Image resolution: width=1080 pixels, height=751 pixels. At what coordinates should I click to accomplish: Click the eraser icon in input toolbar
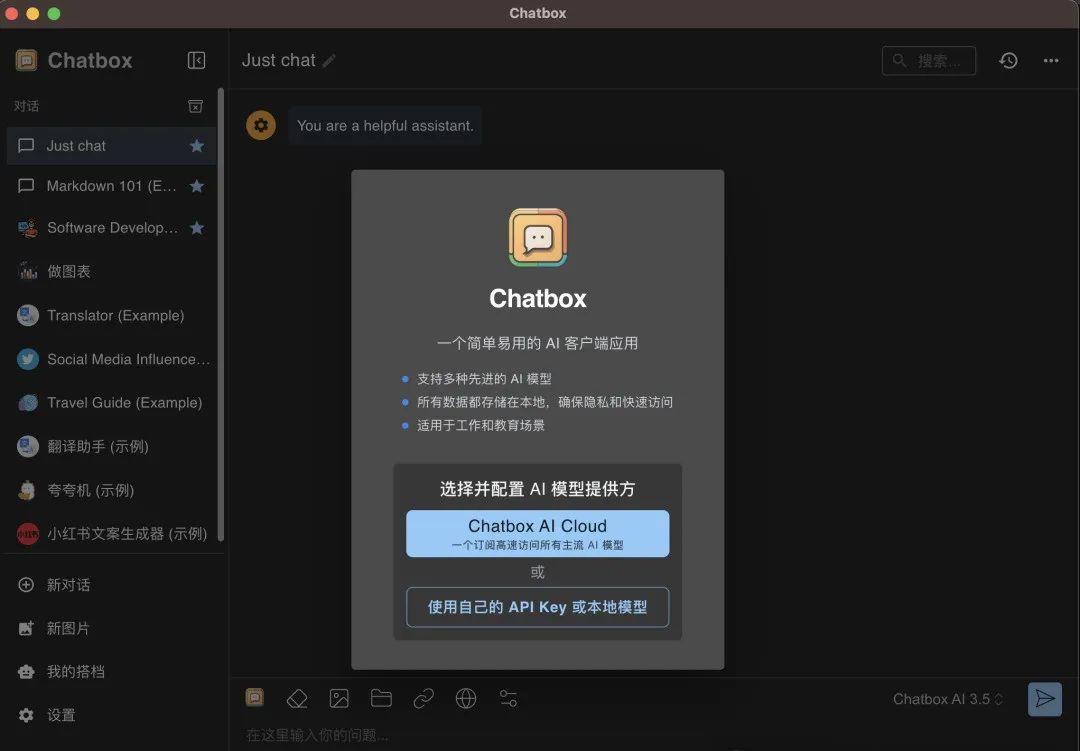(297, 699)
